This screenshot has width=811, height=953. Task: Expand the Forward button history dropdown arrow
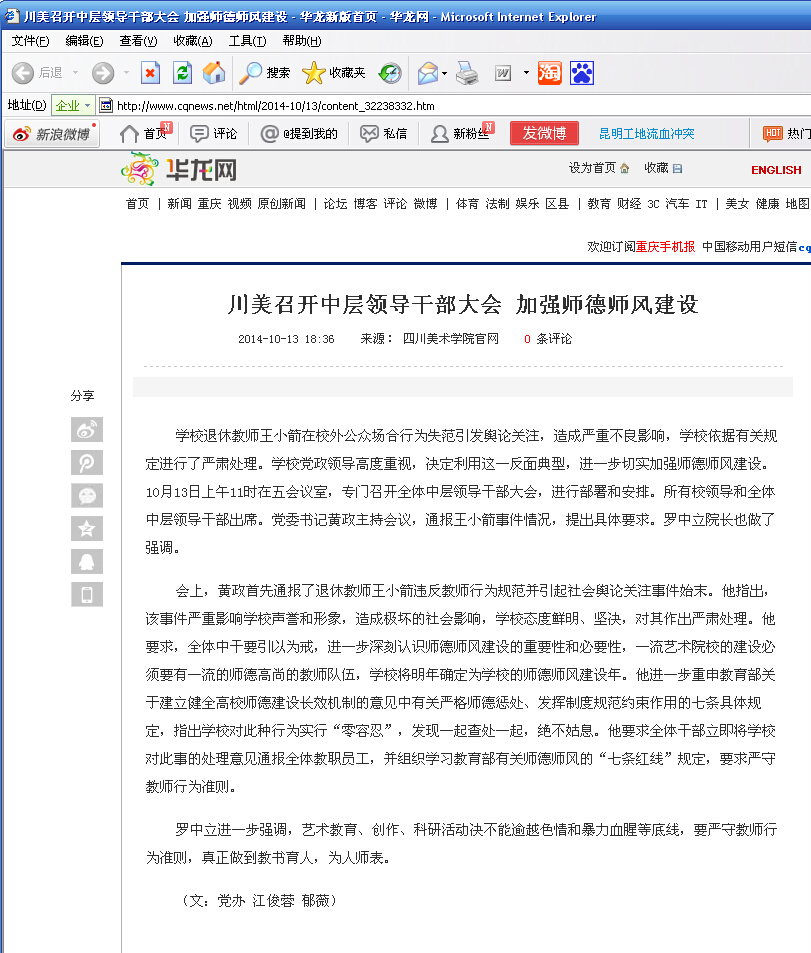pos(126,73)
